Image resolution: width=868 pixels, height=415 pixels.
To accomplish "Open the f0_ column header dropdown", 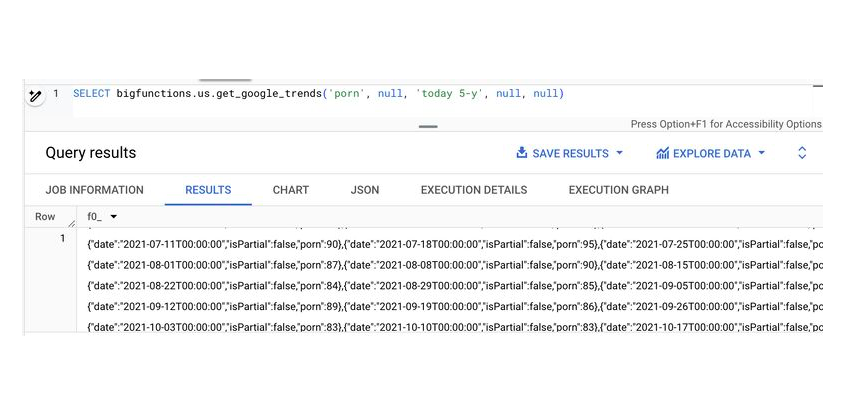I will click(113, 217).
